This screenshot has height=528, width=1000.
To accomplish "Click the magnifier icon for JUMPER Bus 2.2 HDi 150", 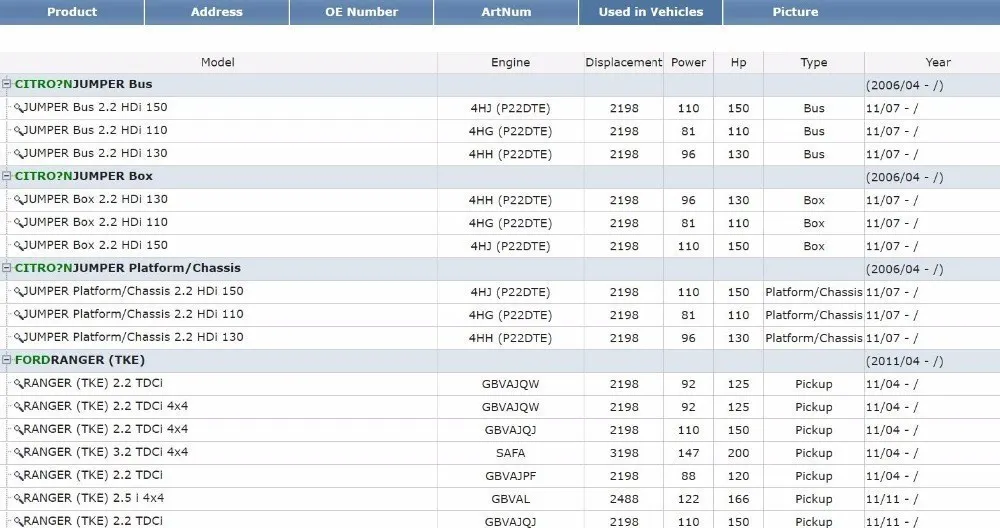I will coord(18,108).
